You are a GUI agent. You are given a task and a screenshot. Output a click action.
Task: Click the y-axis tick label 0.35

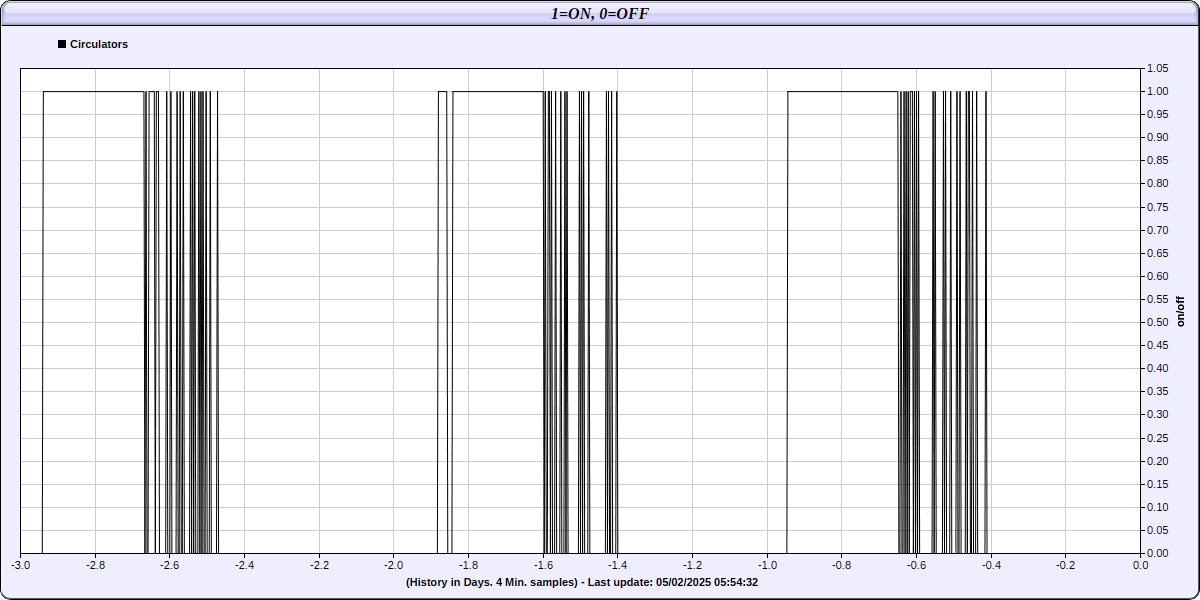1157,391
